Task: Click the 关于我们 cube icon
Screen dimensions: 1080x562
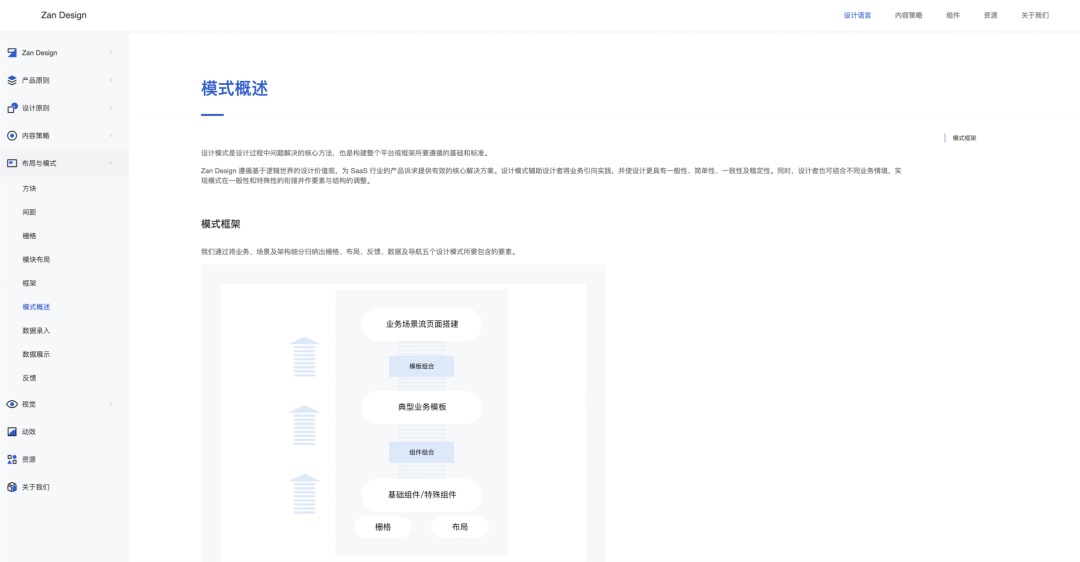Action: click(x=12, y=487)
